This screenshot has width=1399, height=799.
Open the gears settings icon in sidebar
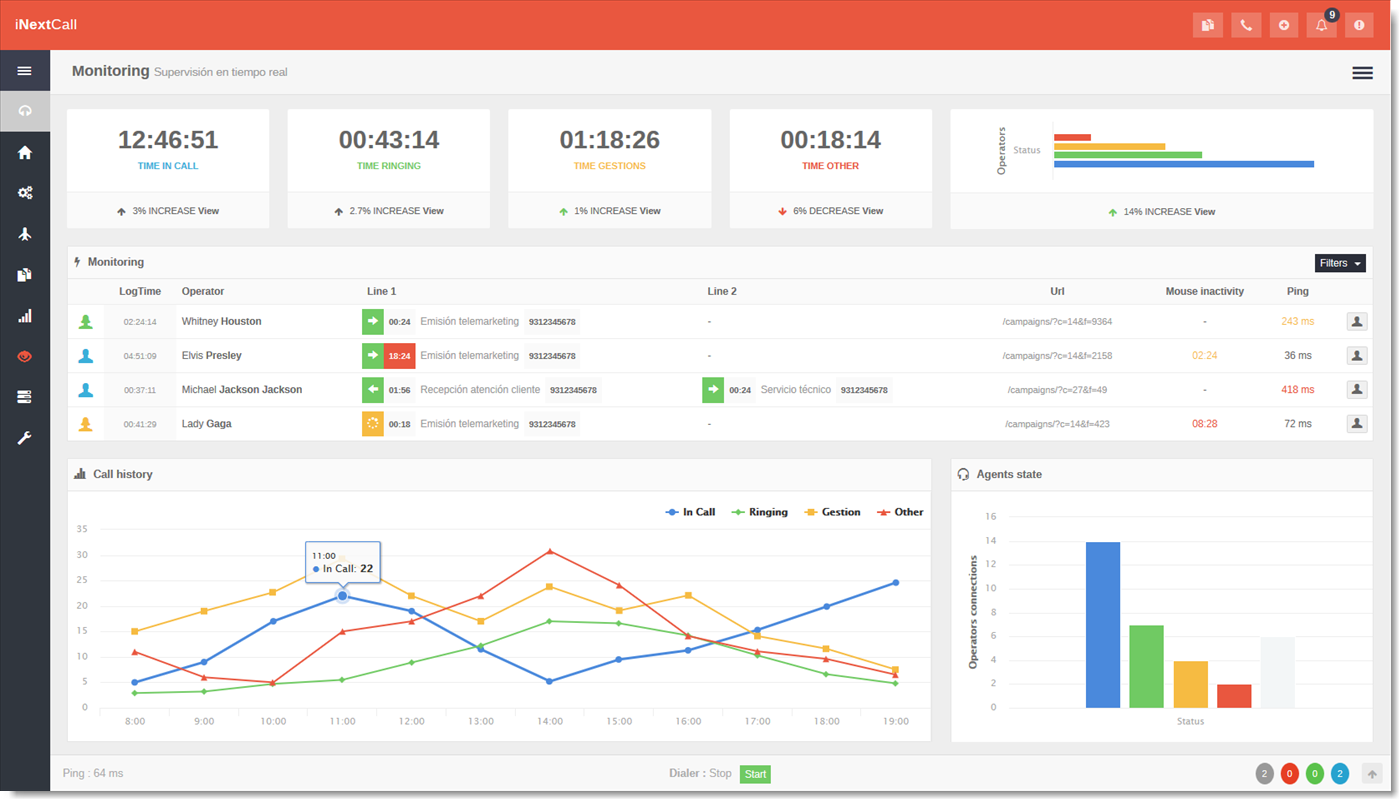pos(25,193)
